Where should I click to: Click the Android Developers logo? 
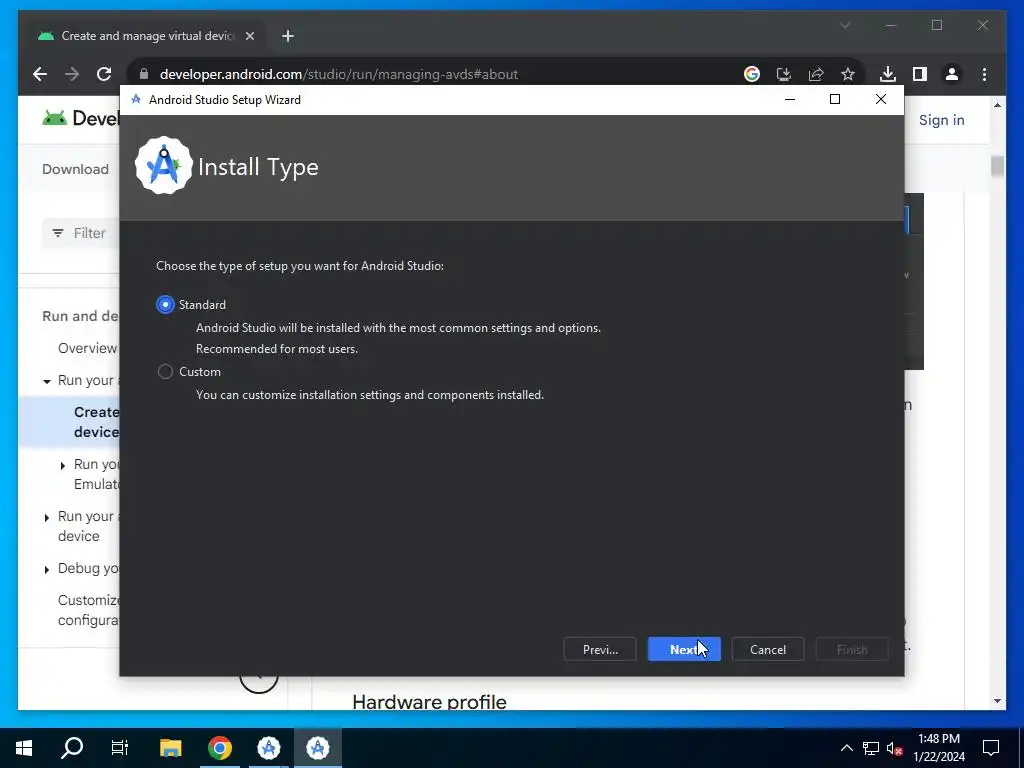coord(80,118)
